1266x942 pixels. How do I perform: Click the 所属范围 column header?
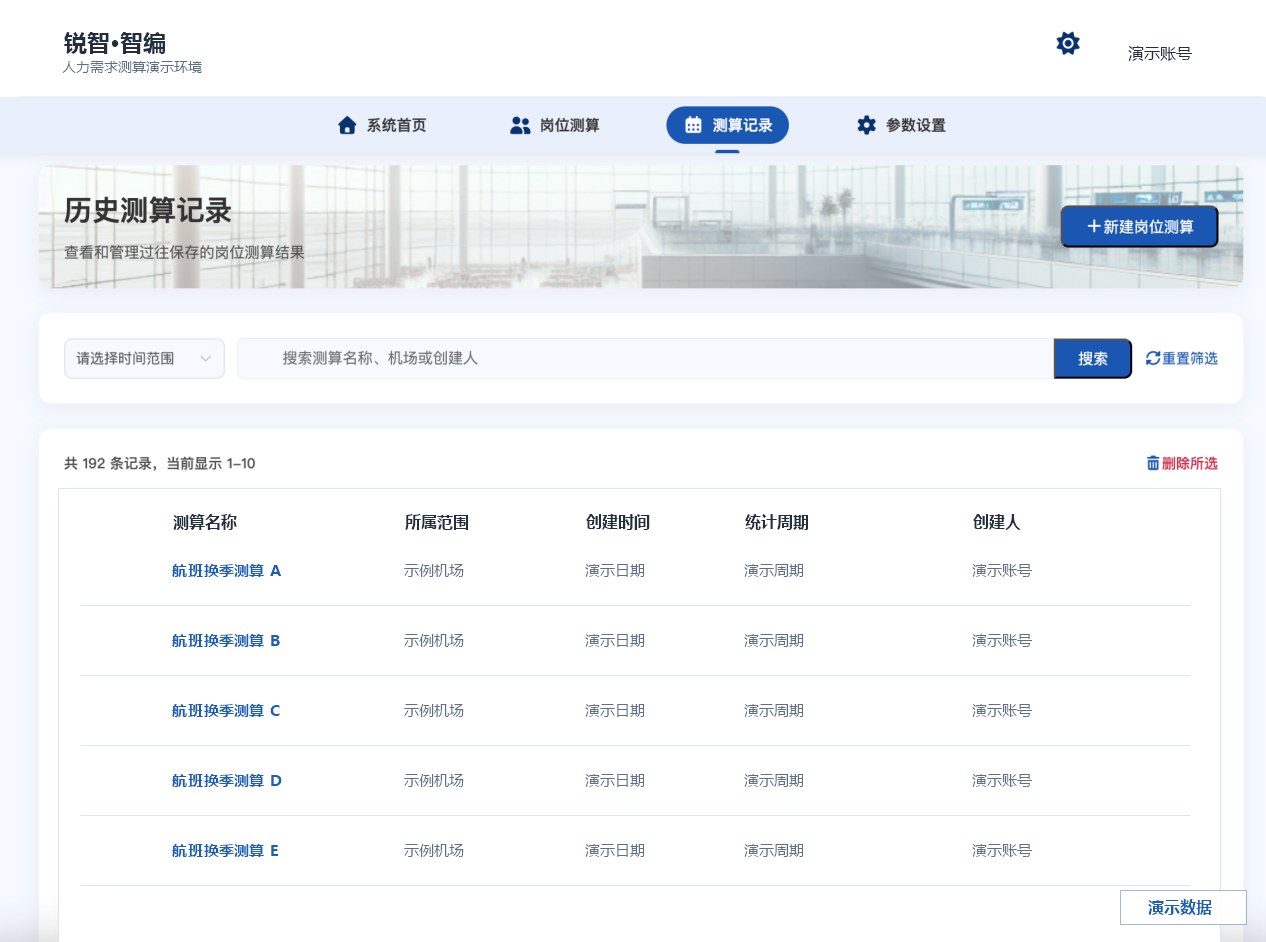pos(437,522)
